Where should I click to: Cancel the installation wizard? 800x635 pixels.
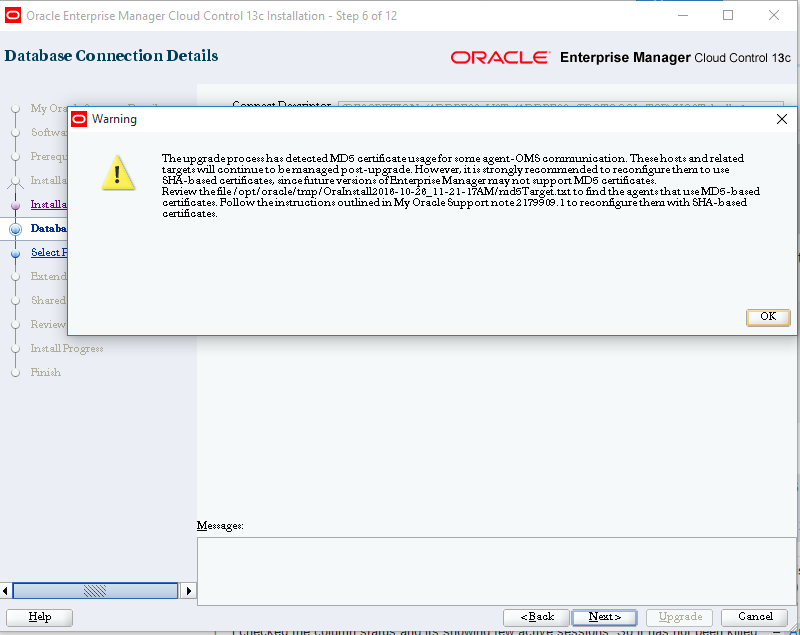coord(754,617)
